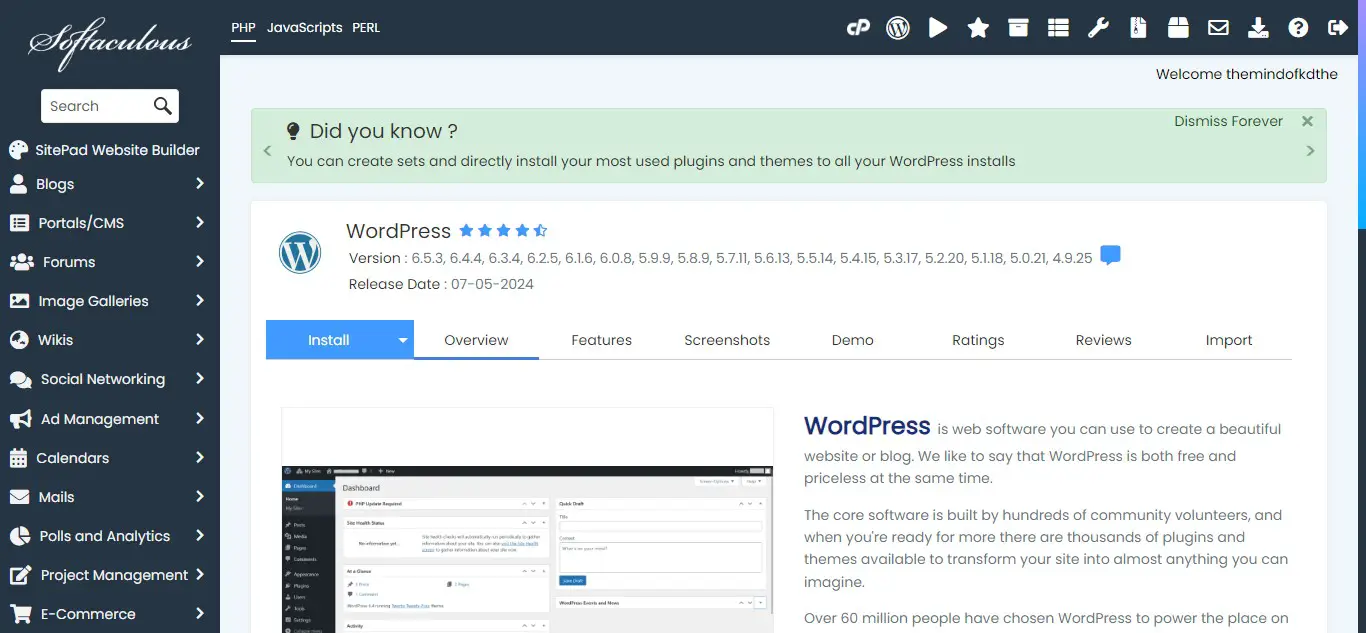Open the Demo tab
1366x633 pixels.
pyautogui.click(x=852, y=340)
